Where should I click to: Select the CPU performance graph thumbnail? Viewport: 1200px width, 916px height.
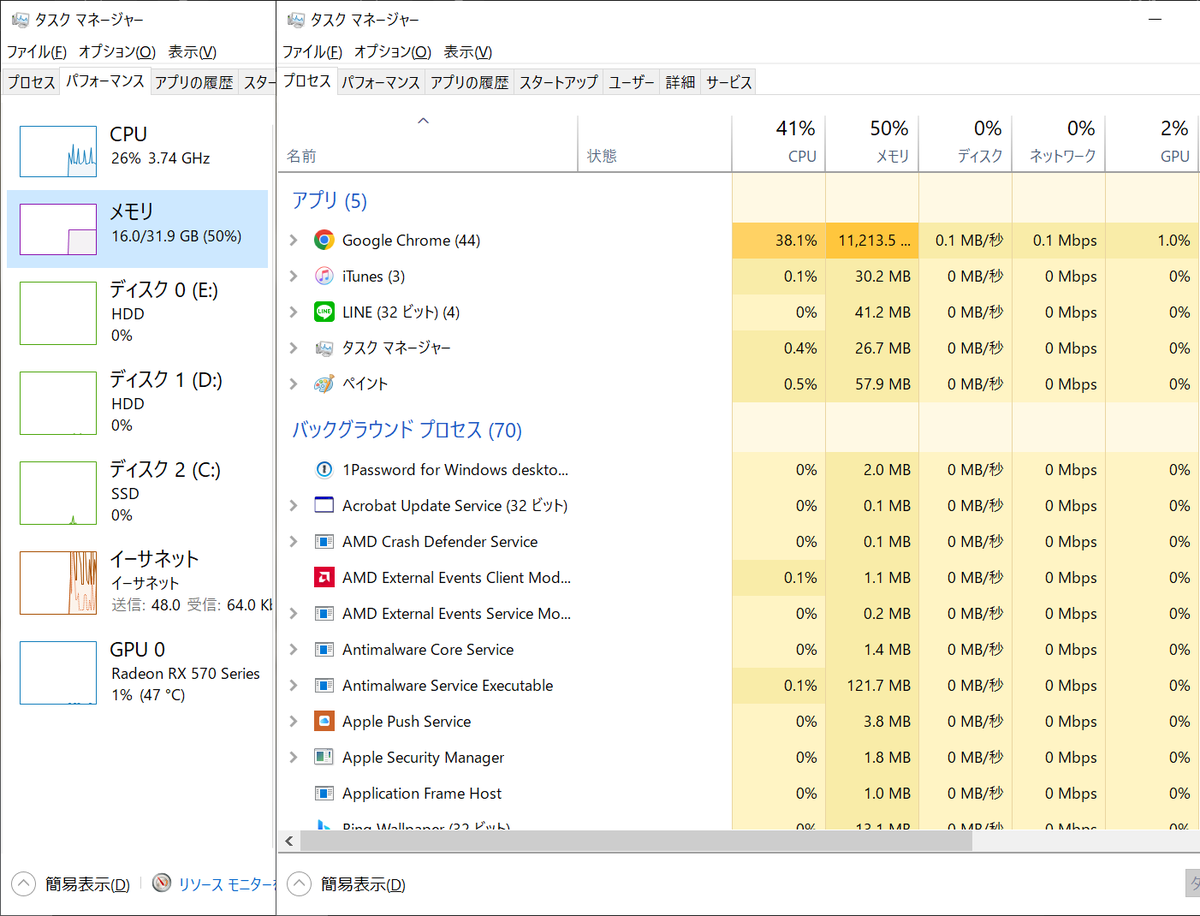(x=58, y=151)
